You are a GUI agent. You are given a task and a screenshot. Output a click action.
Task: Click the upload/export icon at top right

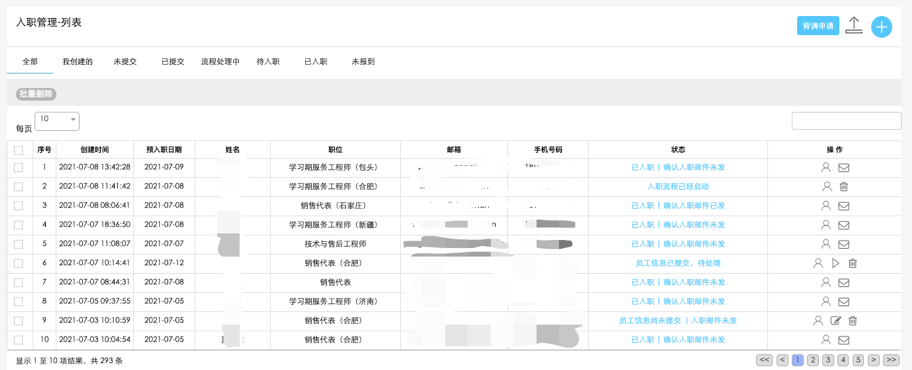pyautogui.click(x=853, y=26)
